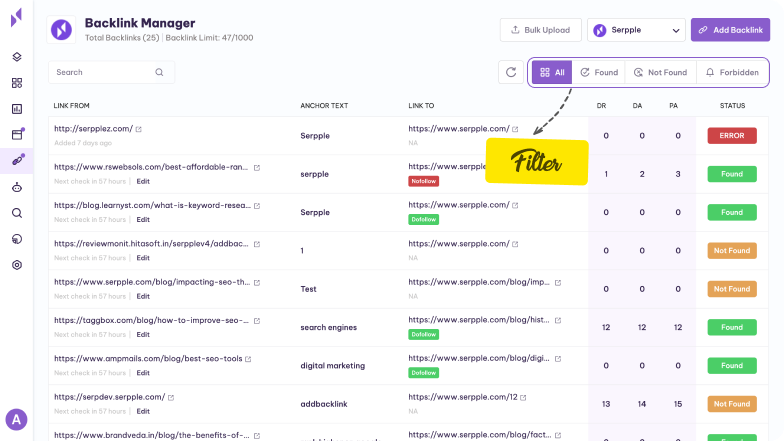Click the Backlink Manager round logo
The image size is (784, 441).
pos(61,30)
